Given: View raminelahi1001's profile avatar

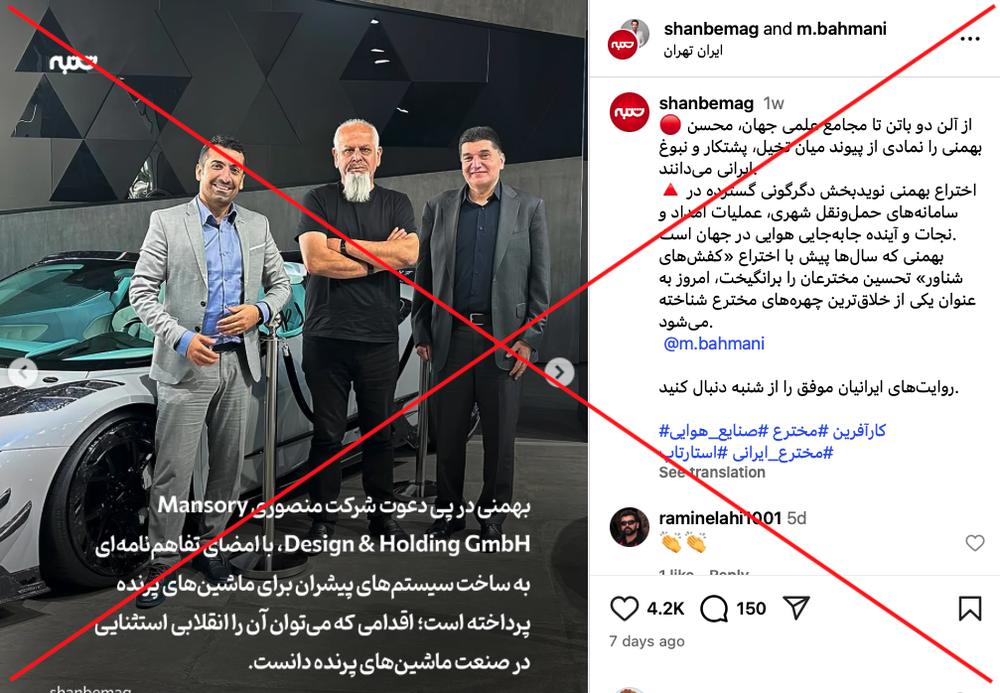Looking at the screenshot, I should (x=629, y=527).
